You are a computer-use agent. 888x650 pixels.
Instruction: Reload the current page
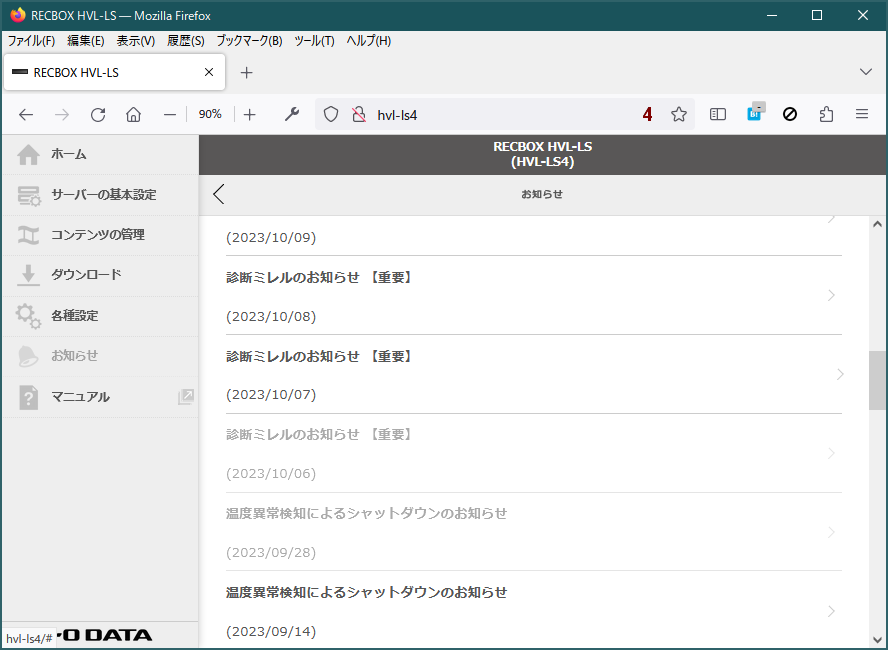[x=98, y=115]
